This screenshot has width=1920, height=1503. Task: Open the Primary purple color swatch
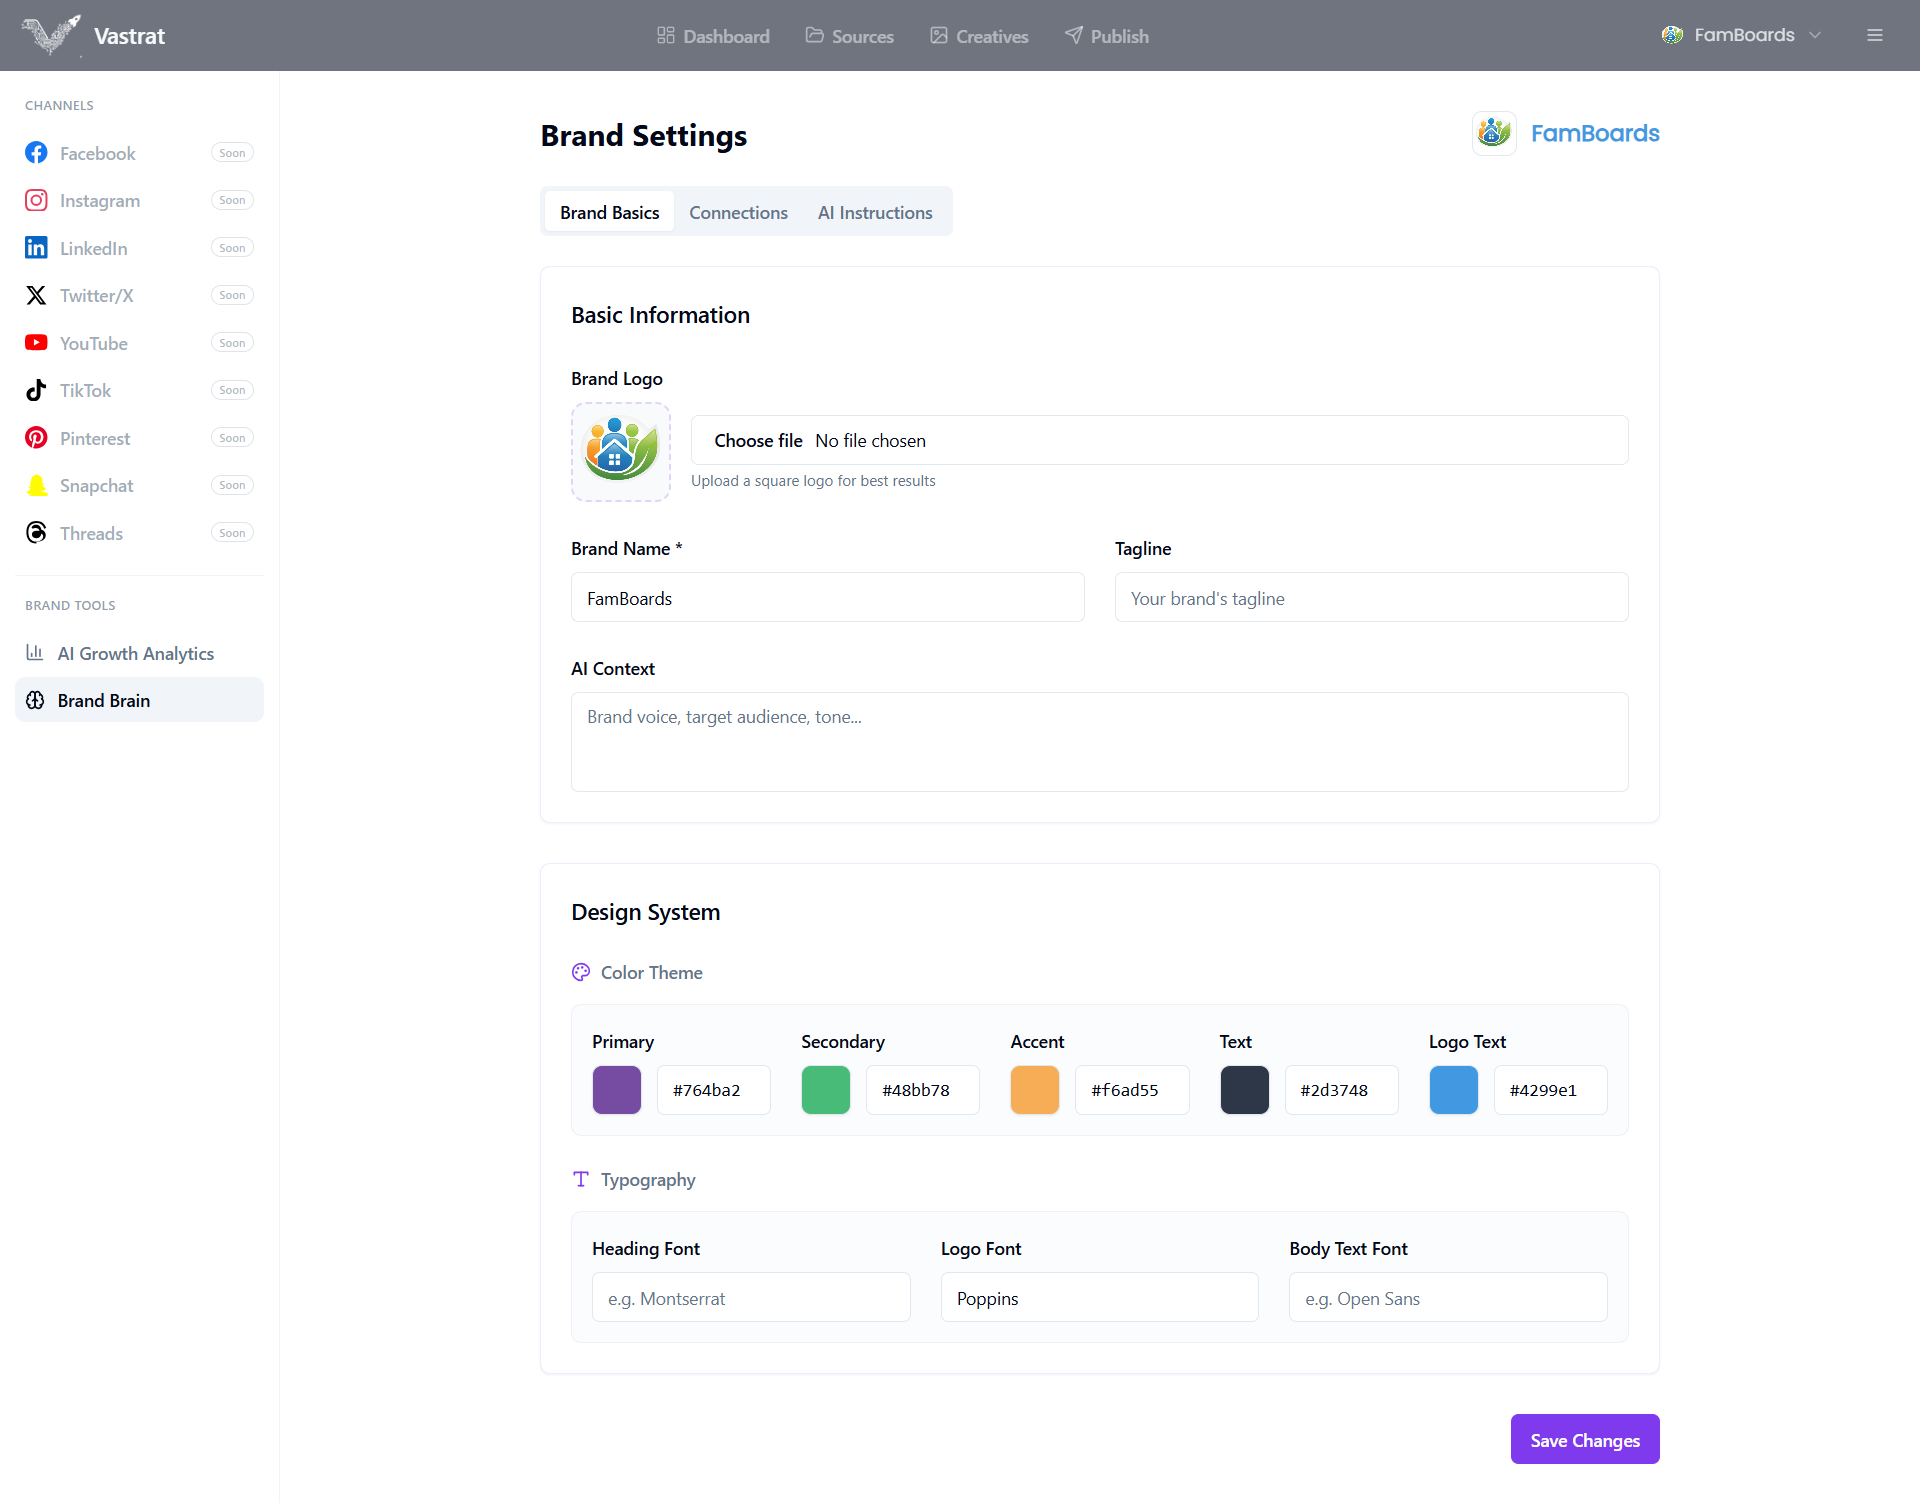(x=617, y=1089)
